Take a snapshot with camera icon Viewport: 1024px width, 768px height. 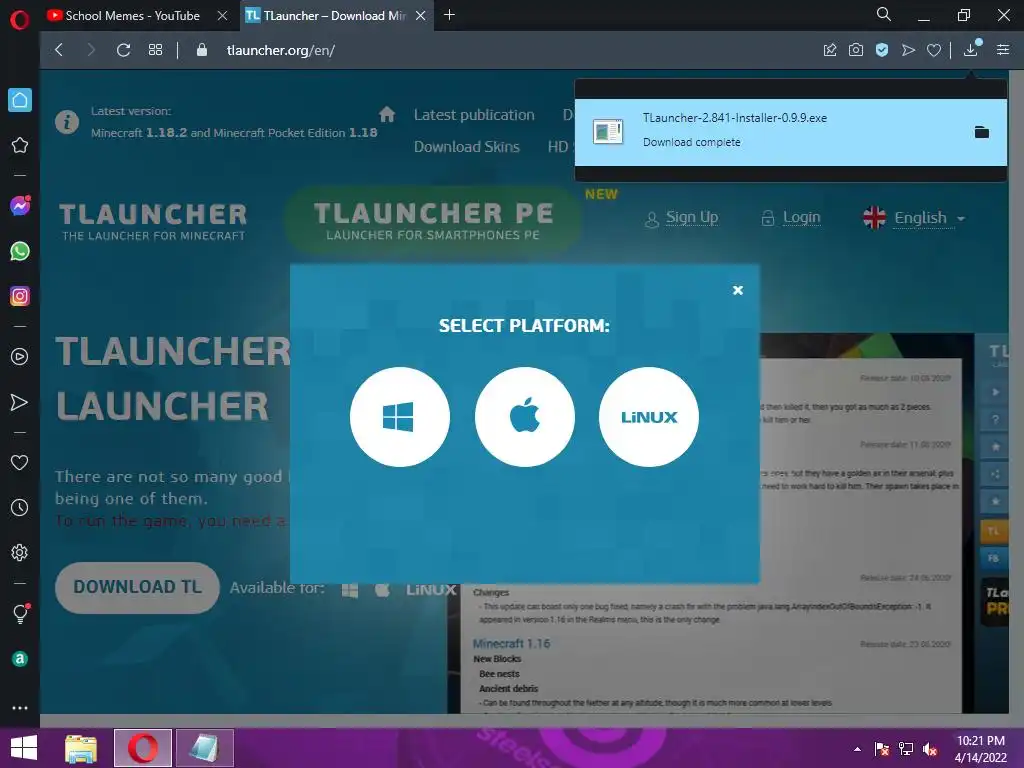pos(856,50)
